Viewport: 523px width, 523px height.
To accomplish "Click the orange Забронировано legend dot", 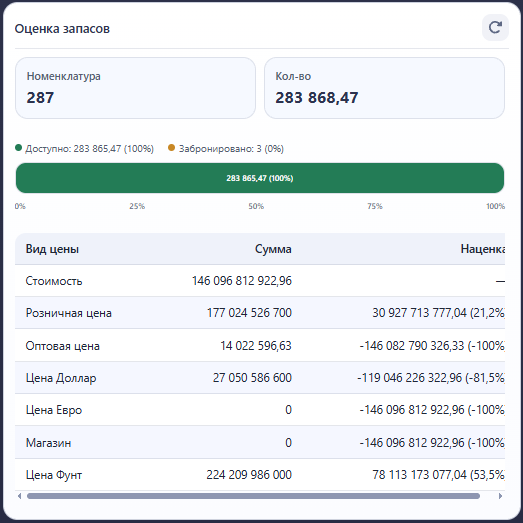I will [171, 148].
